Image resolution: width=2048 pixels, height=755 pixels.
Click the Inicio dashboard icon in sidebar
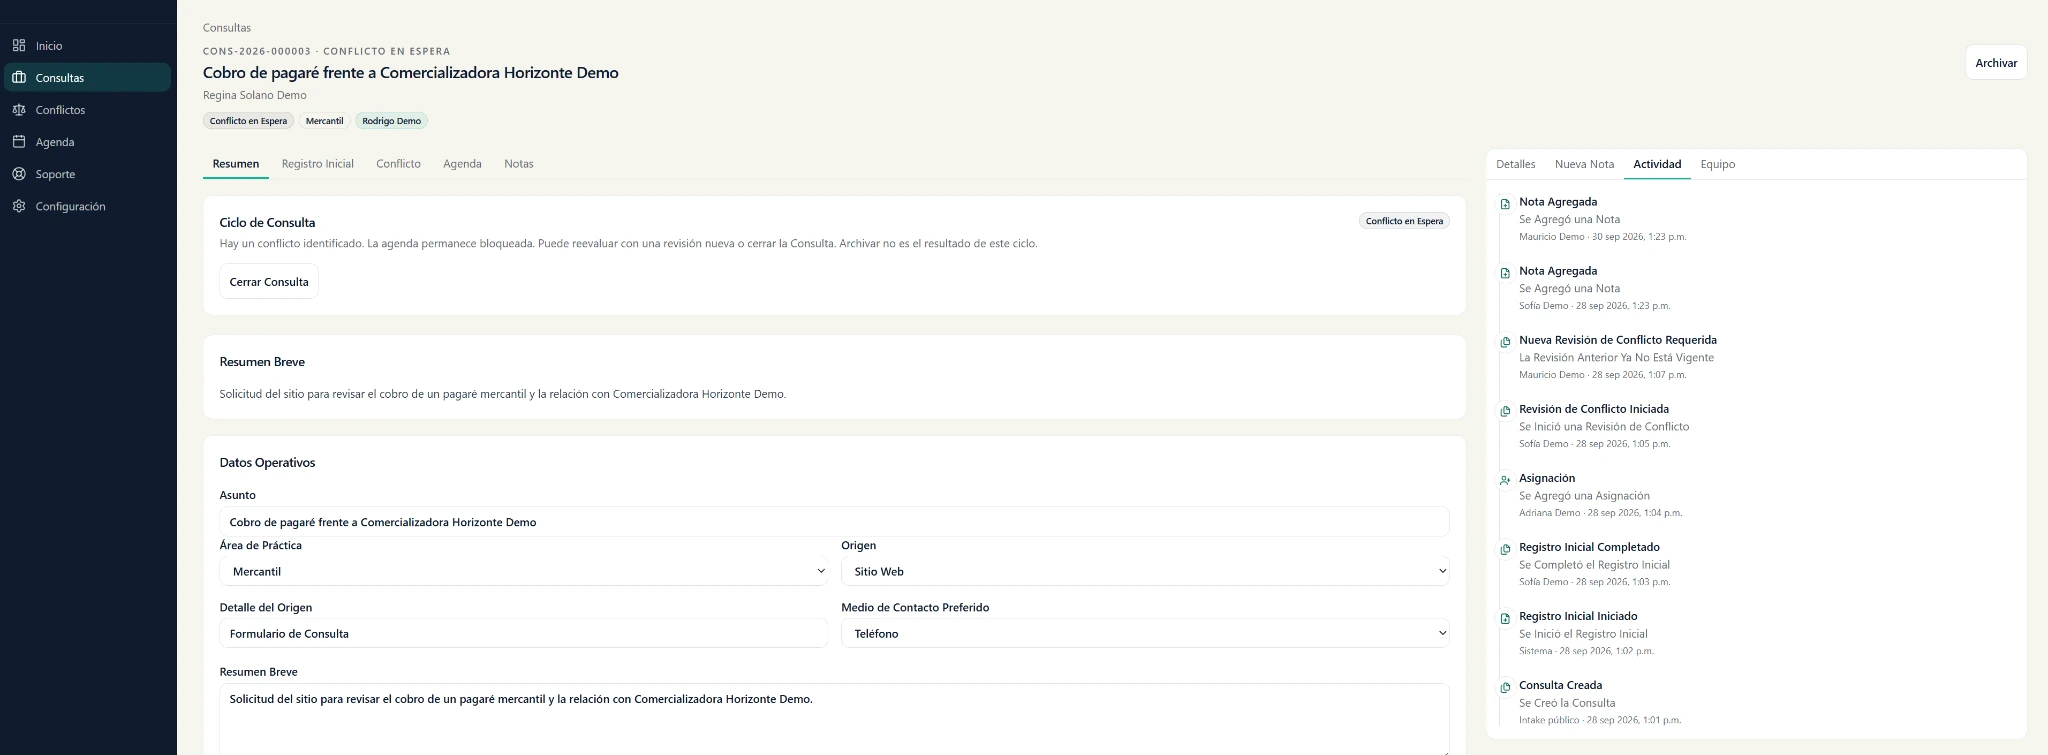coord(19,45)
